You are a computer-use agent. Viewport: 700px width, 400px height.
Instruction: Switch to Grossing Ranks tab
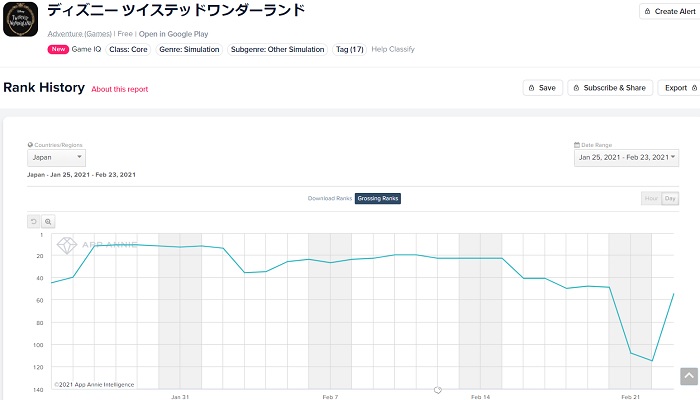[378, 198]
